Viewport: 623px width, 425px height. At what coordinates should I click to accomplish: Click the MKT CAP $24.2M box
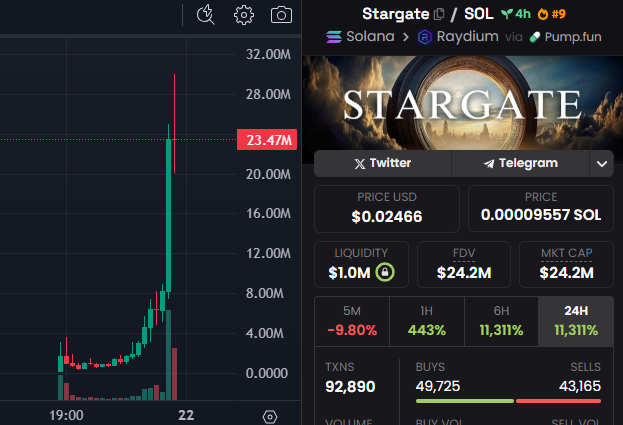(567, 265)
